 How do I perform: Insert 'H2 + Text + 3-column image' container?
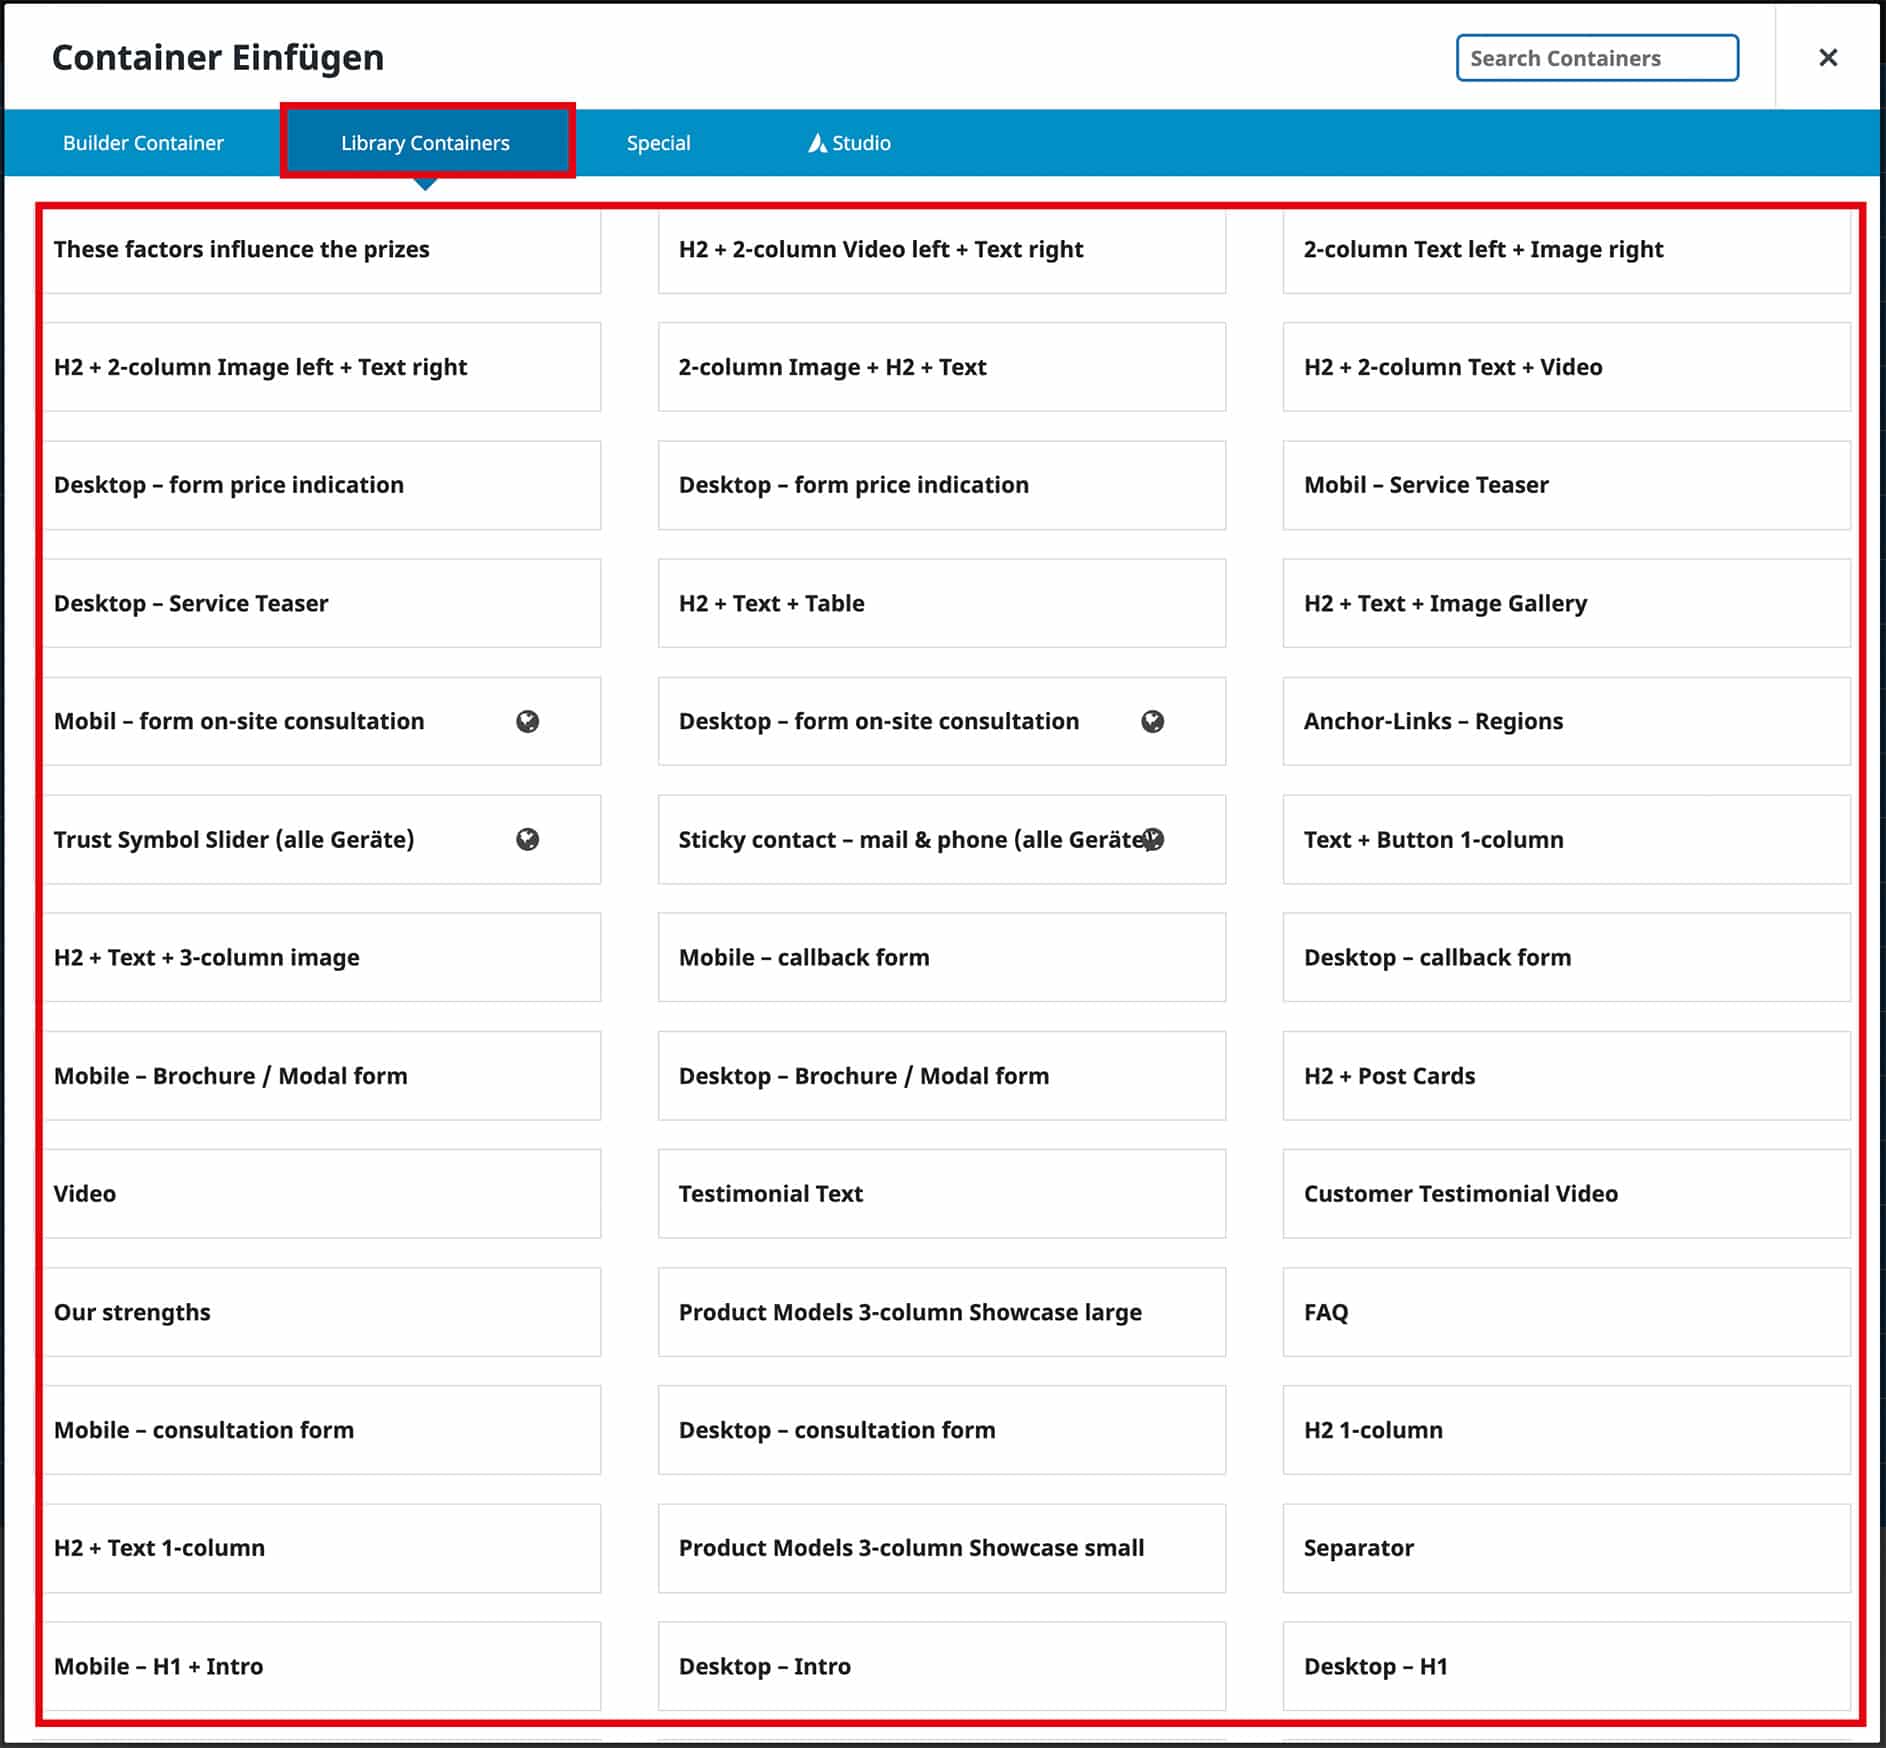[321, 958]
